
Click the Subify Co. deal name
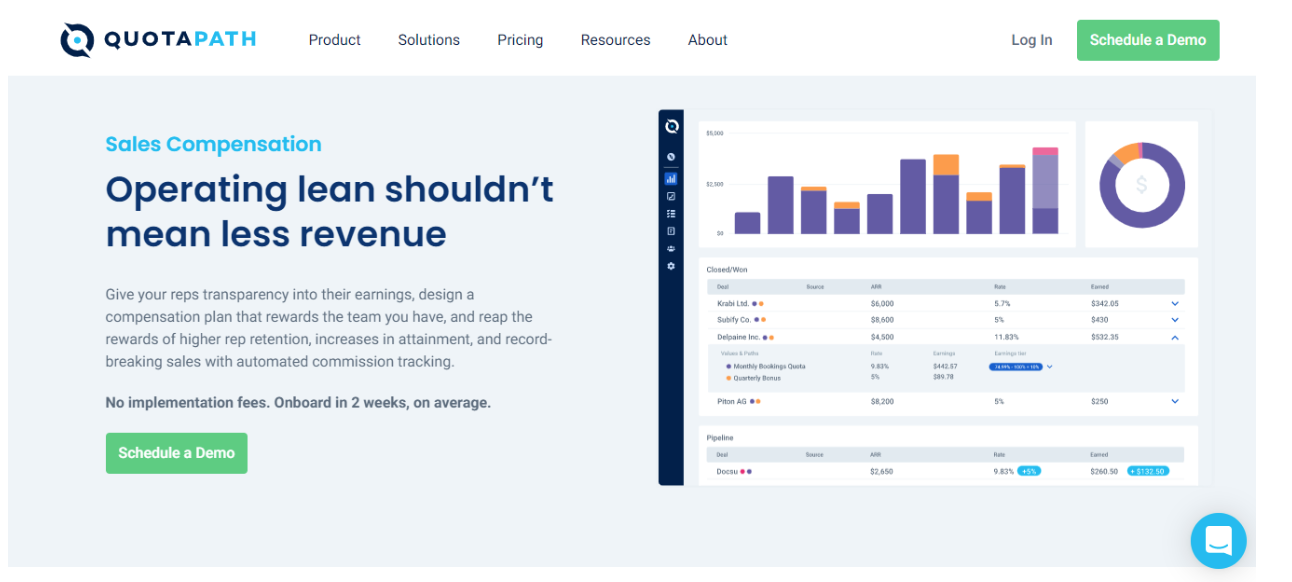tap(734, 320)
